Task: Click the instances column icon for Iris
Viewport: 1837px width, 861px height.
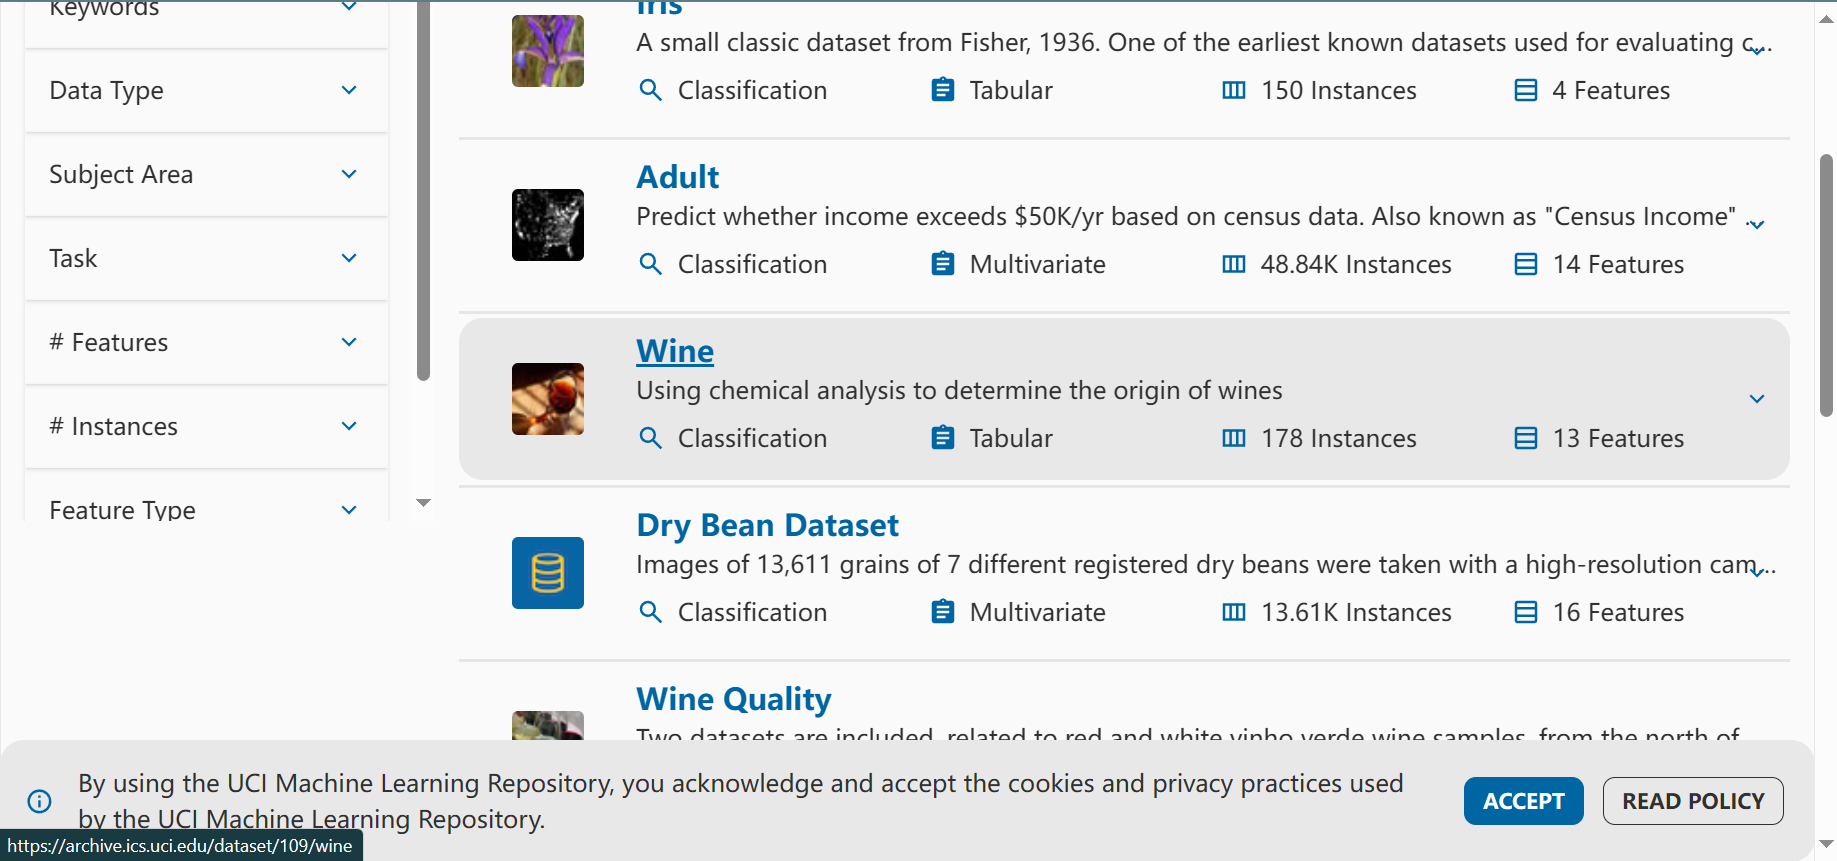Action: 1234,90
